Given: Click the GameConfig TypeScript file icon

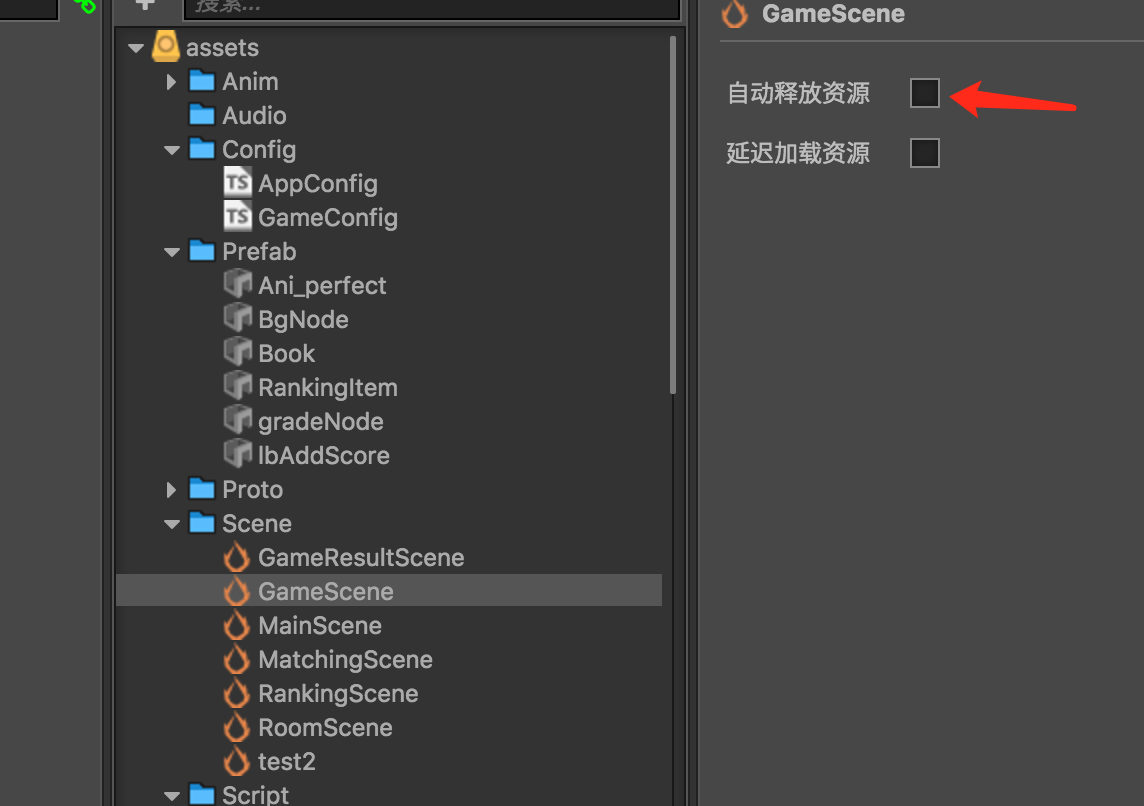Looking at the screenshot, I should (x=237, y=217).
